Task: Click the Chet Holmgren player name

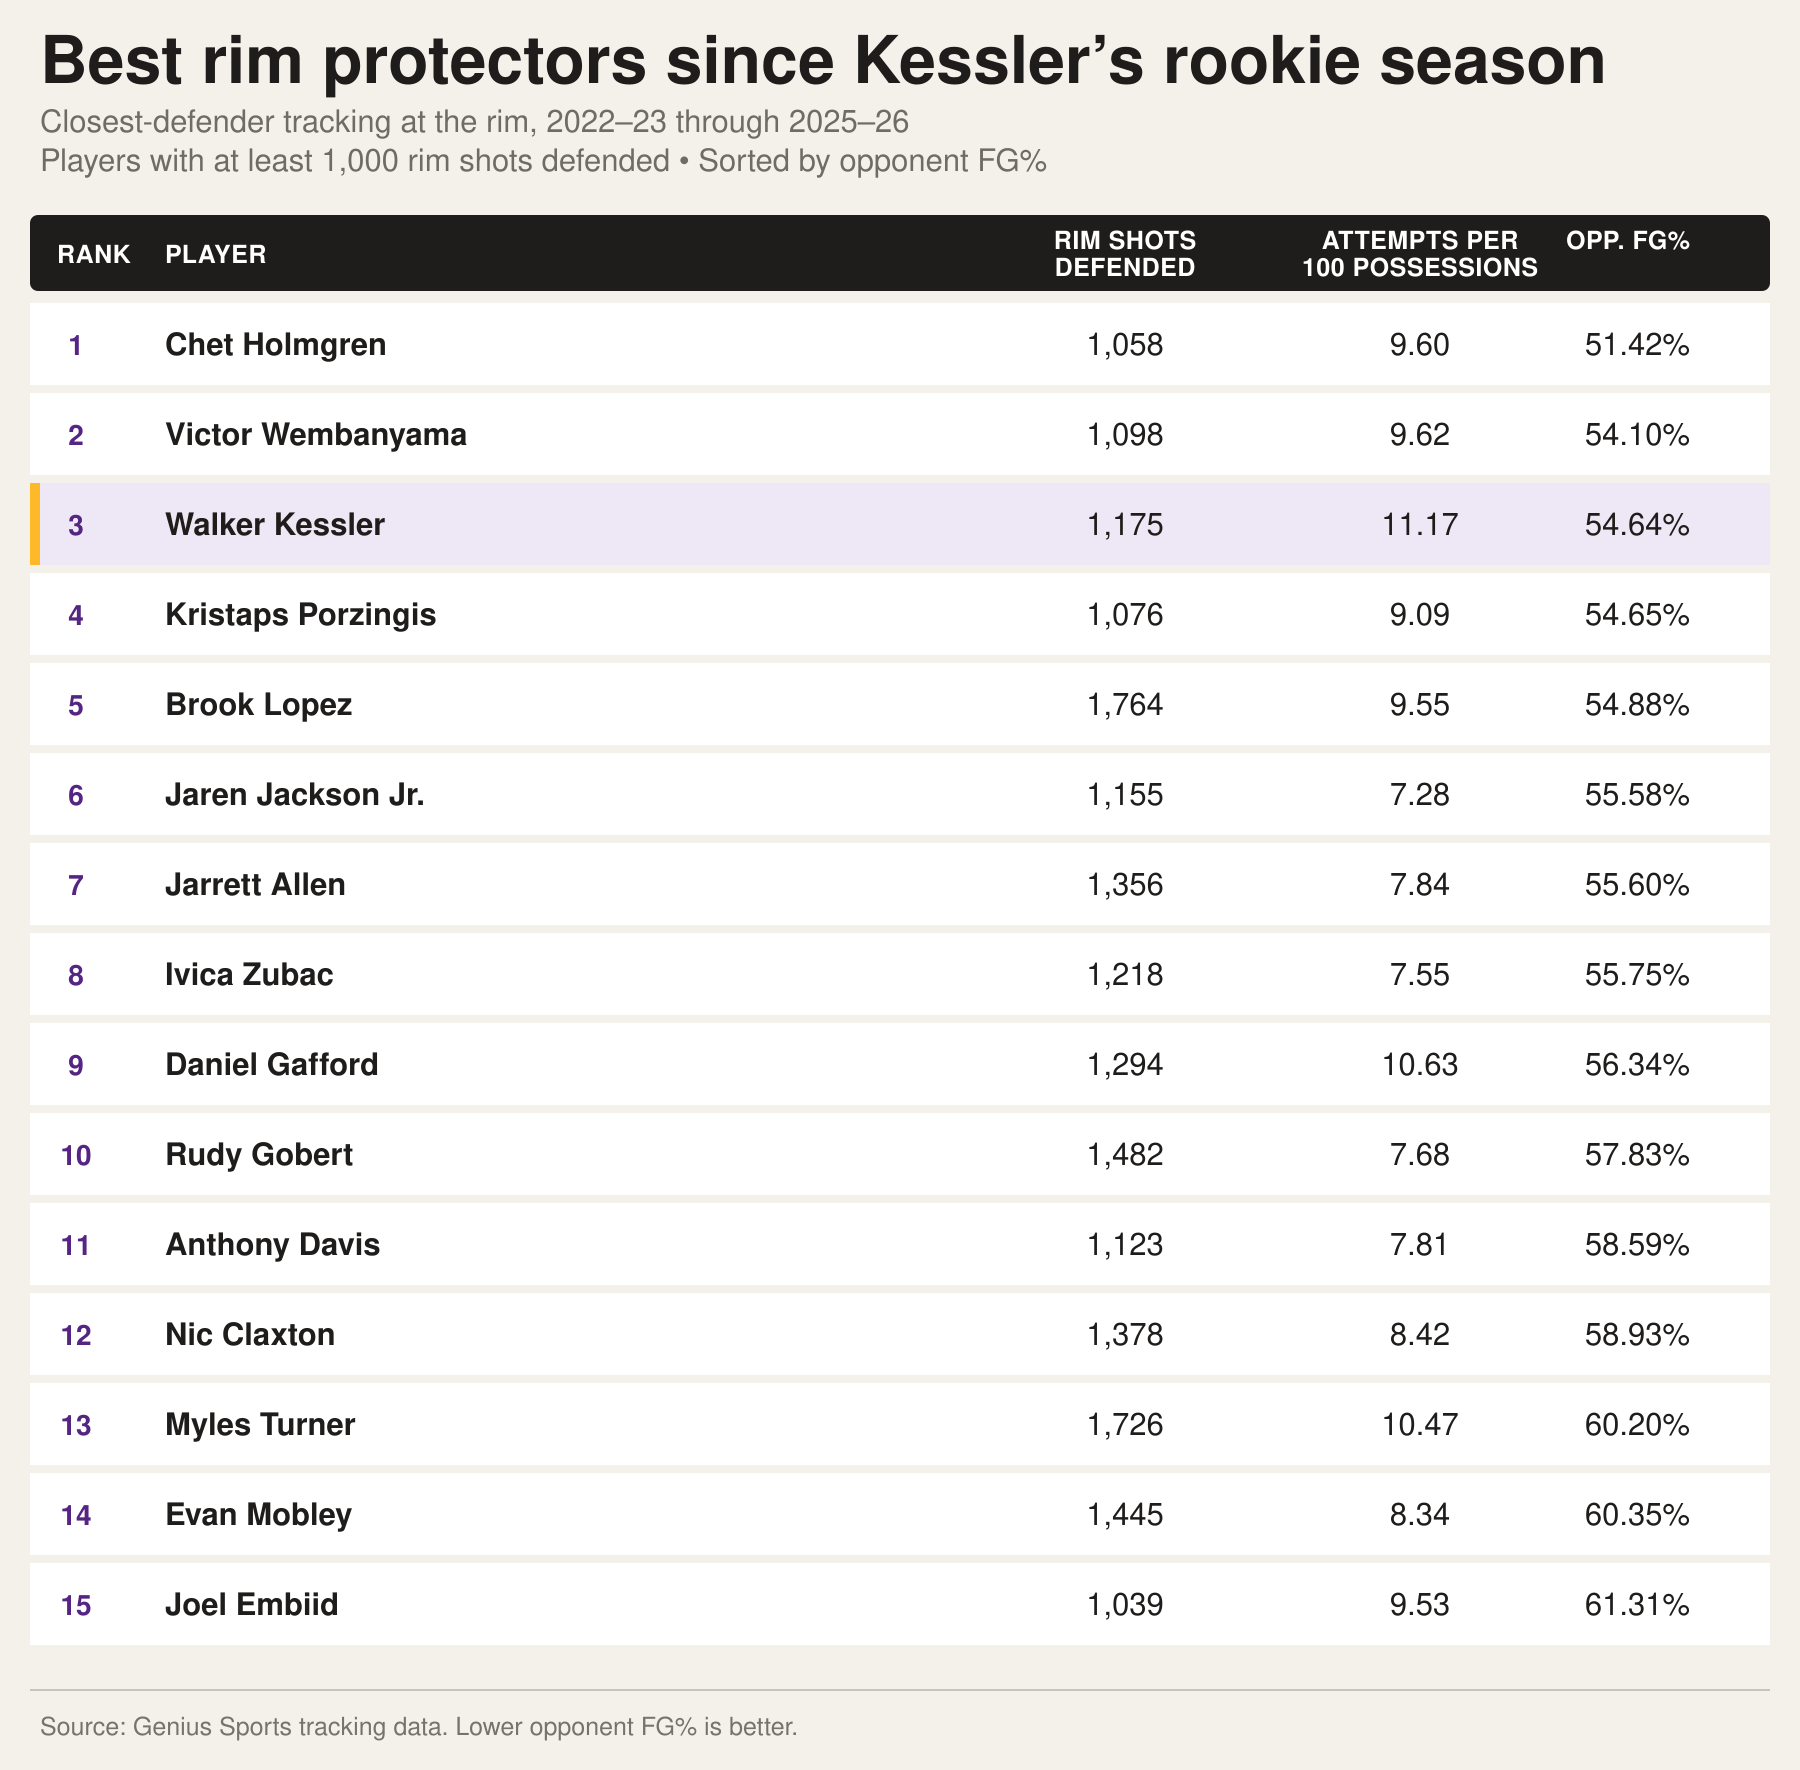Action: [276, 345]
